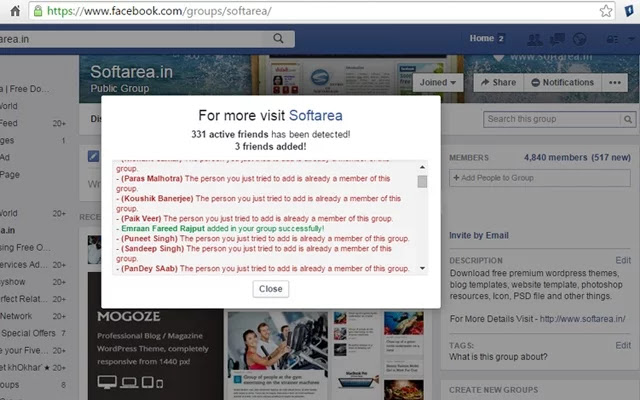Go to Facebook Home

coord(482,38)
